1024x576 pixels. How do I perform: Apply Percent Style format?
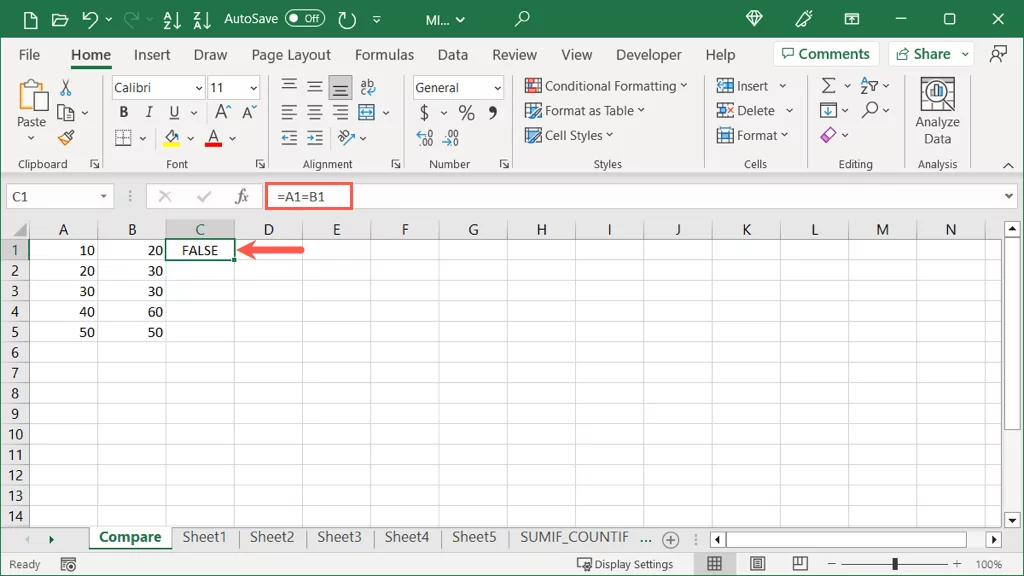(466, 112)
